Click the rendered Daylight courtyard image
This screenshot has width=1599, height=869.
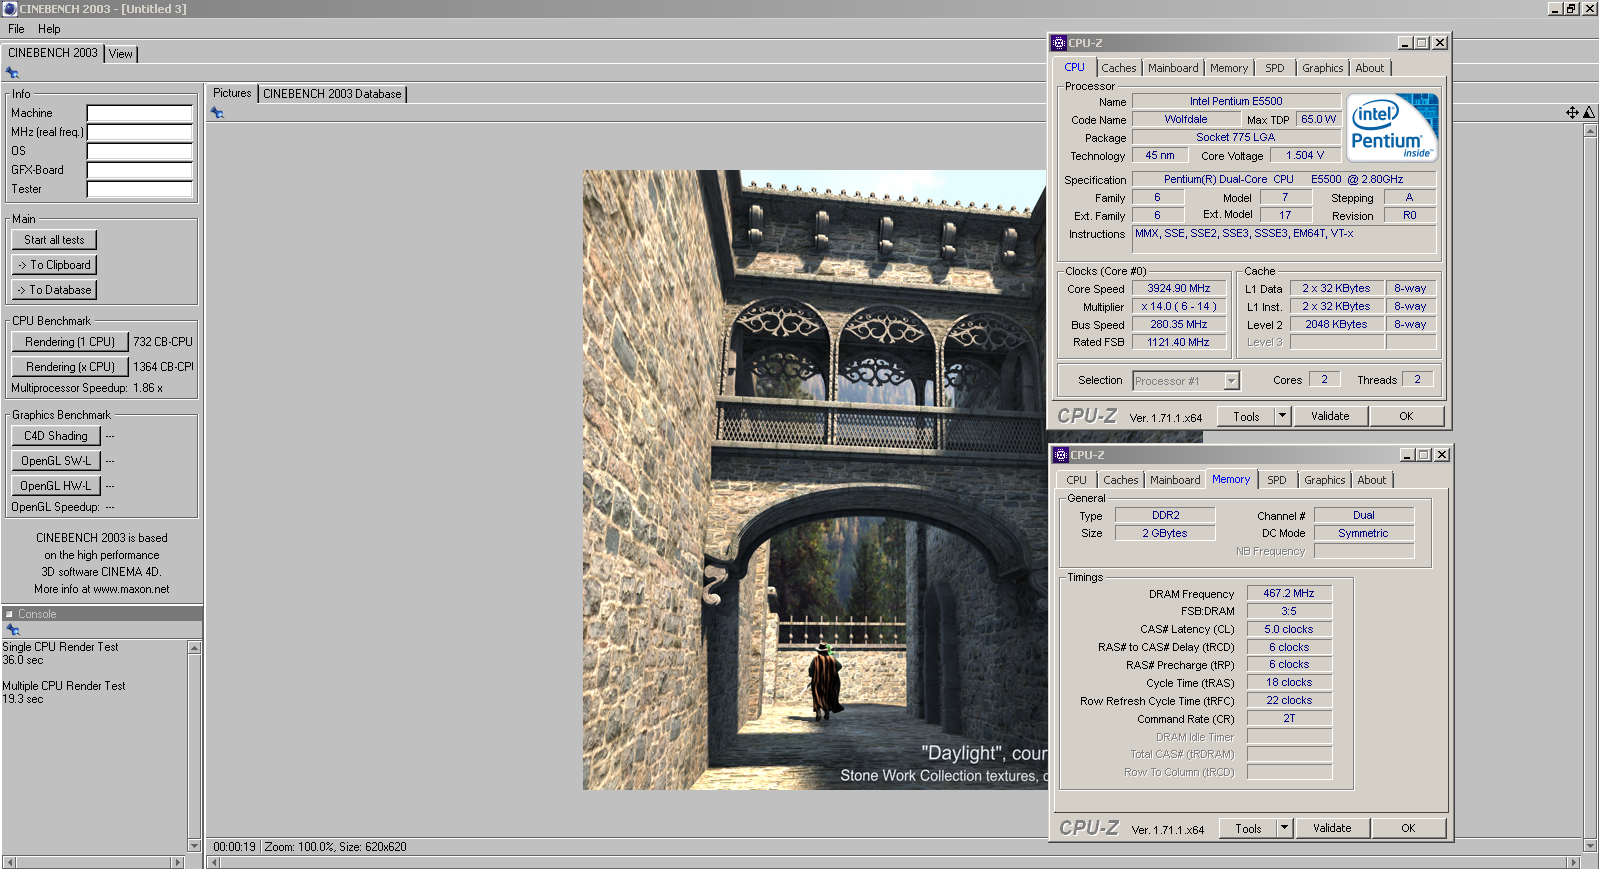[815, 480]
